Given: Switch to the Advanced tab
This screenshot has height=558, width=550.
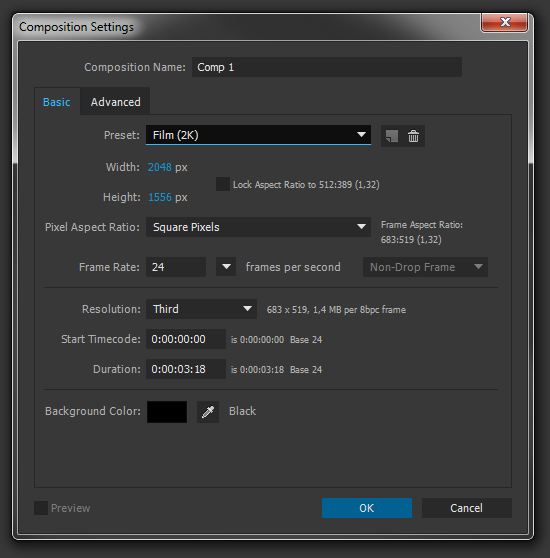Looking at the screenshot, I should (116, 102).
